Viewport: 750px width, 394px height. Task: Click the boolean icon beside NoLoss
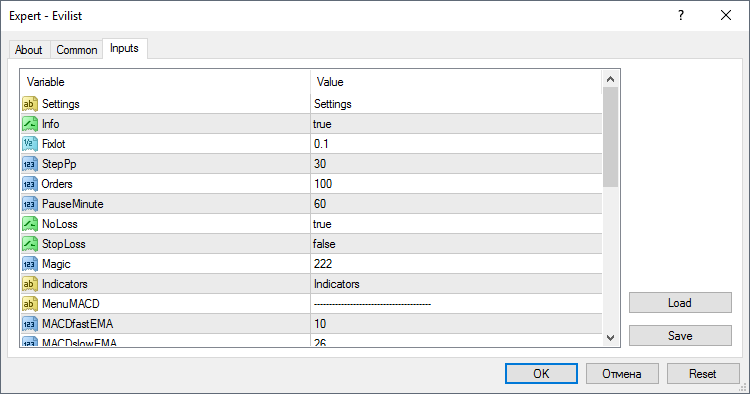pos(30,224)
